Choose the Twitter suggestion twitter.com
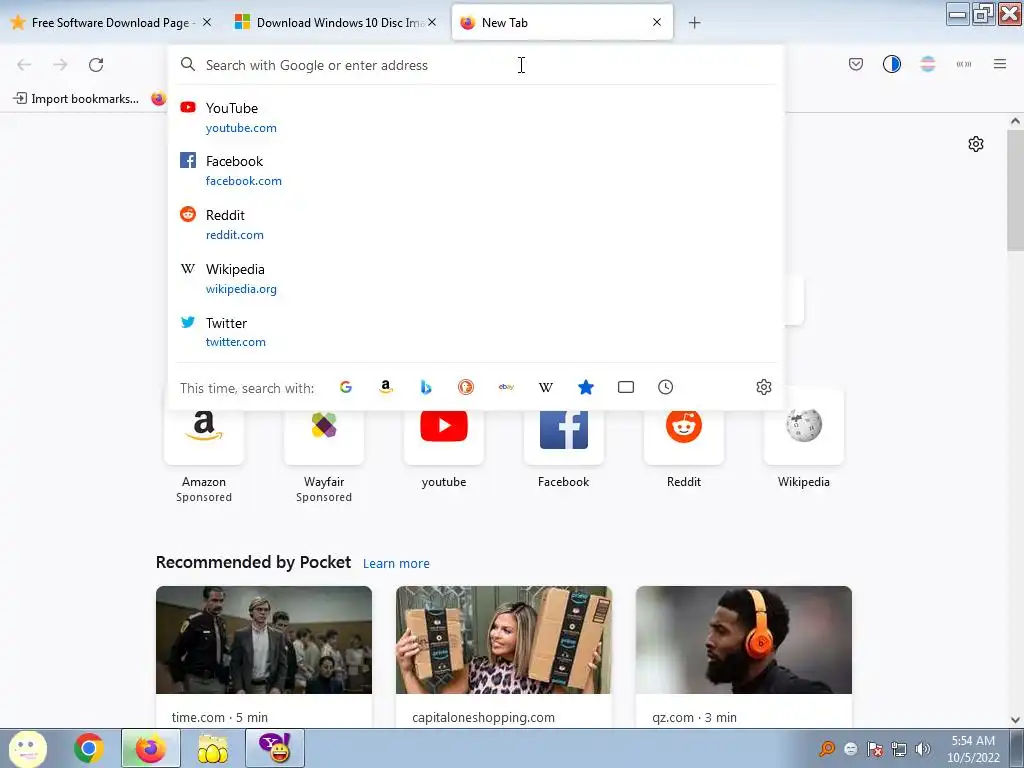1024x768 pixels. (x=475, y=332)
